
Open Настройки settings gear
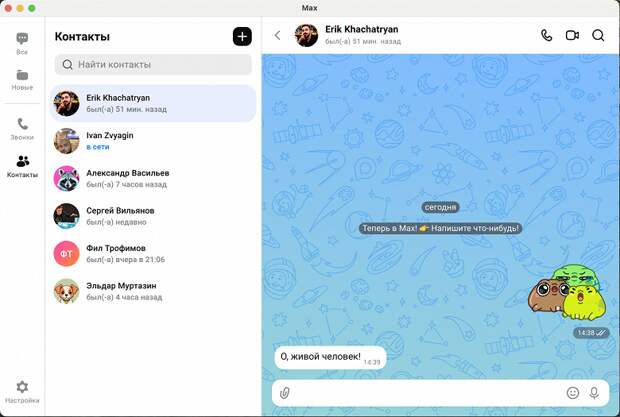(x=22, y=392)
